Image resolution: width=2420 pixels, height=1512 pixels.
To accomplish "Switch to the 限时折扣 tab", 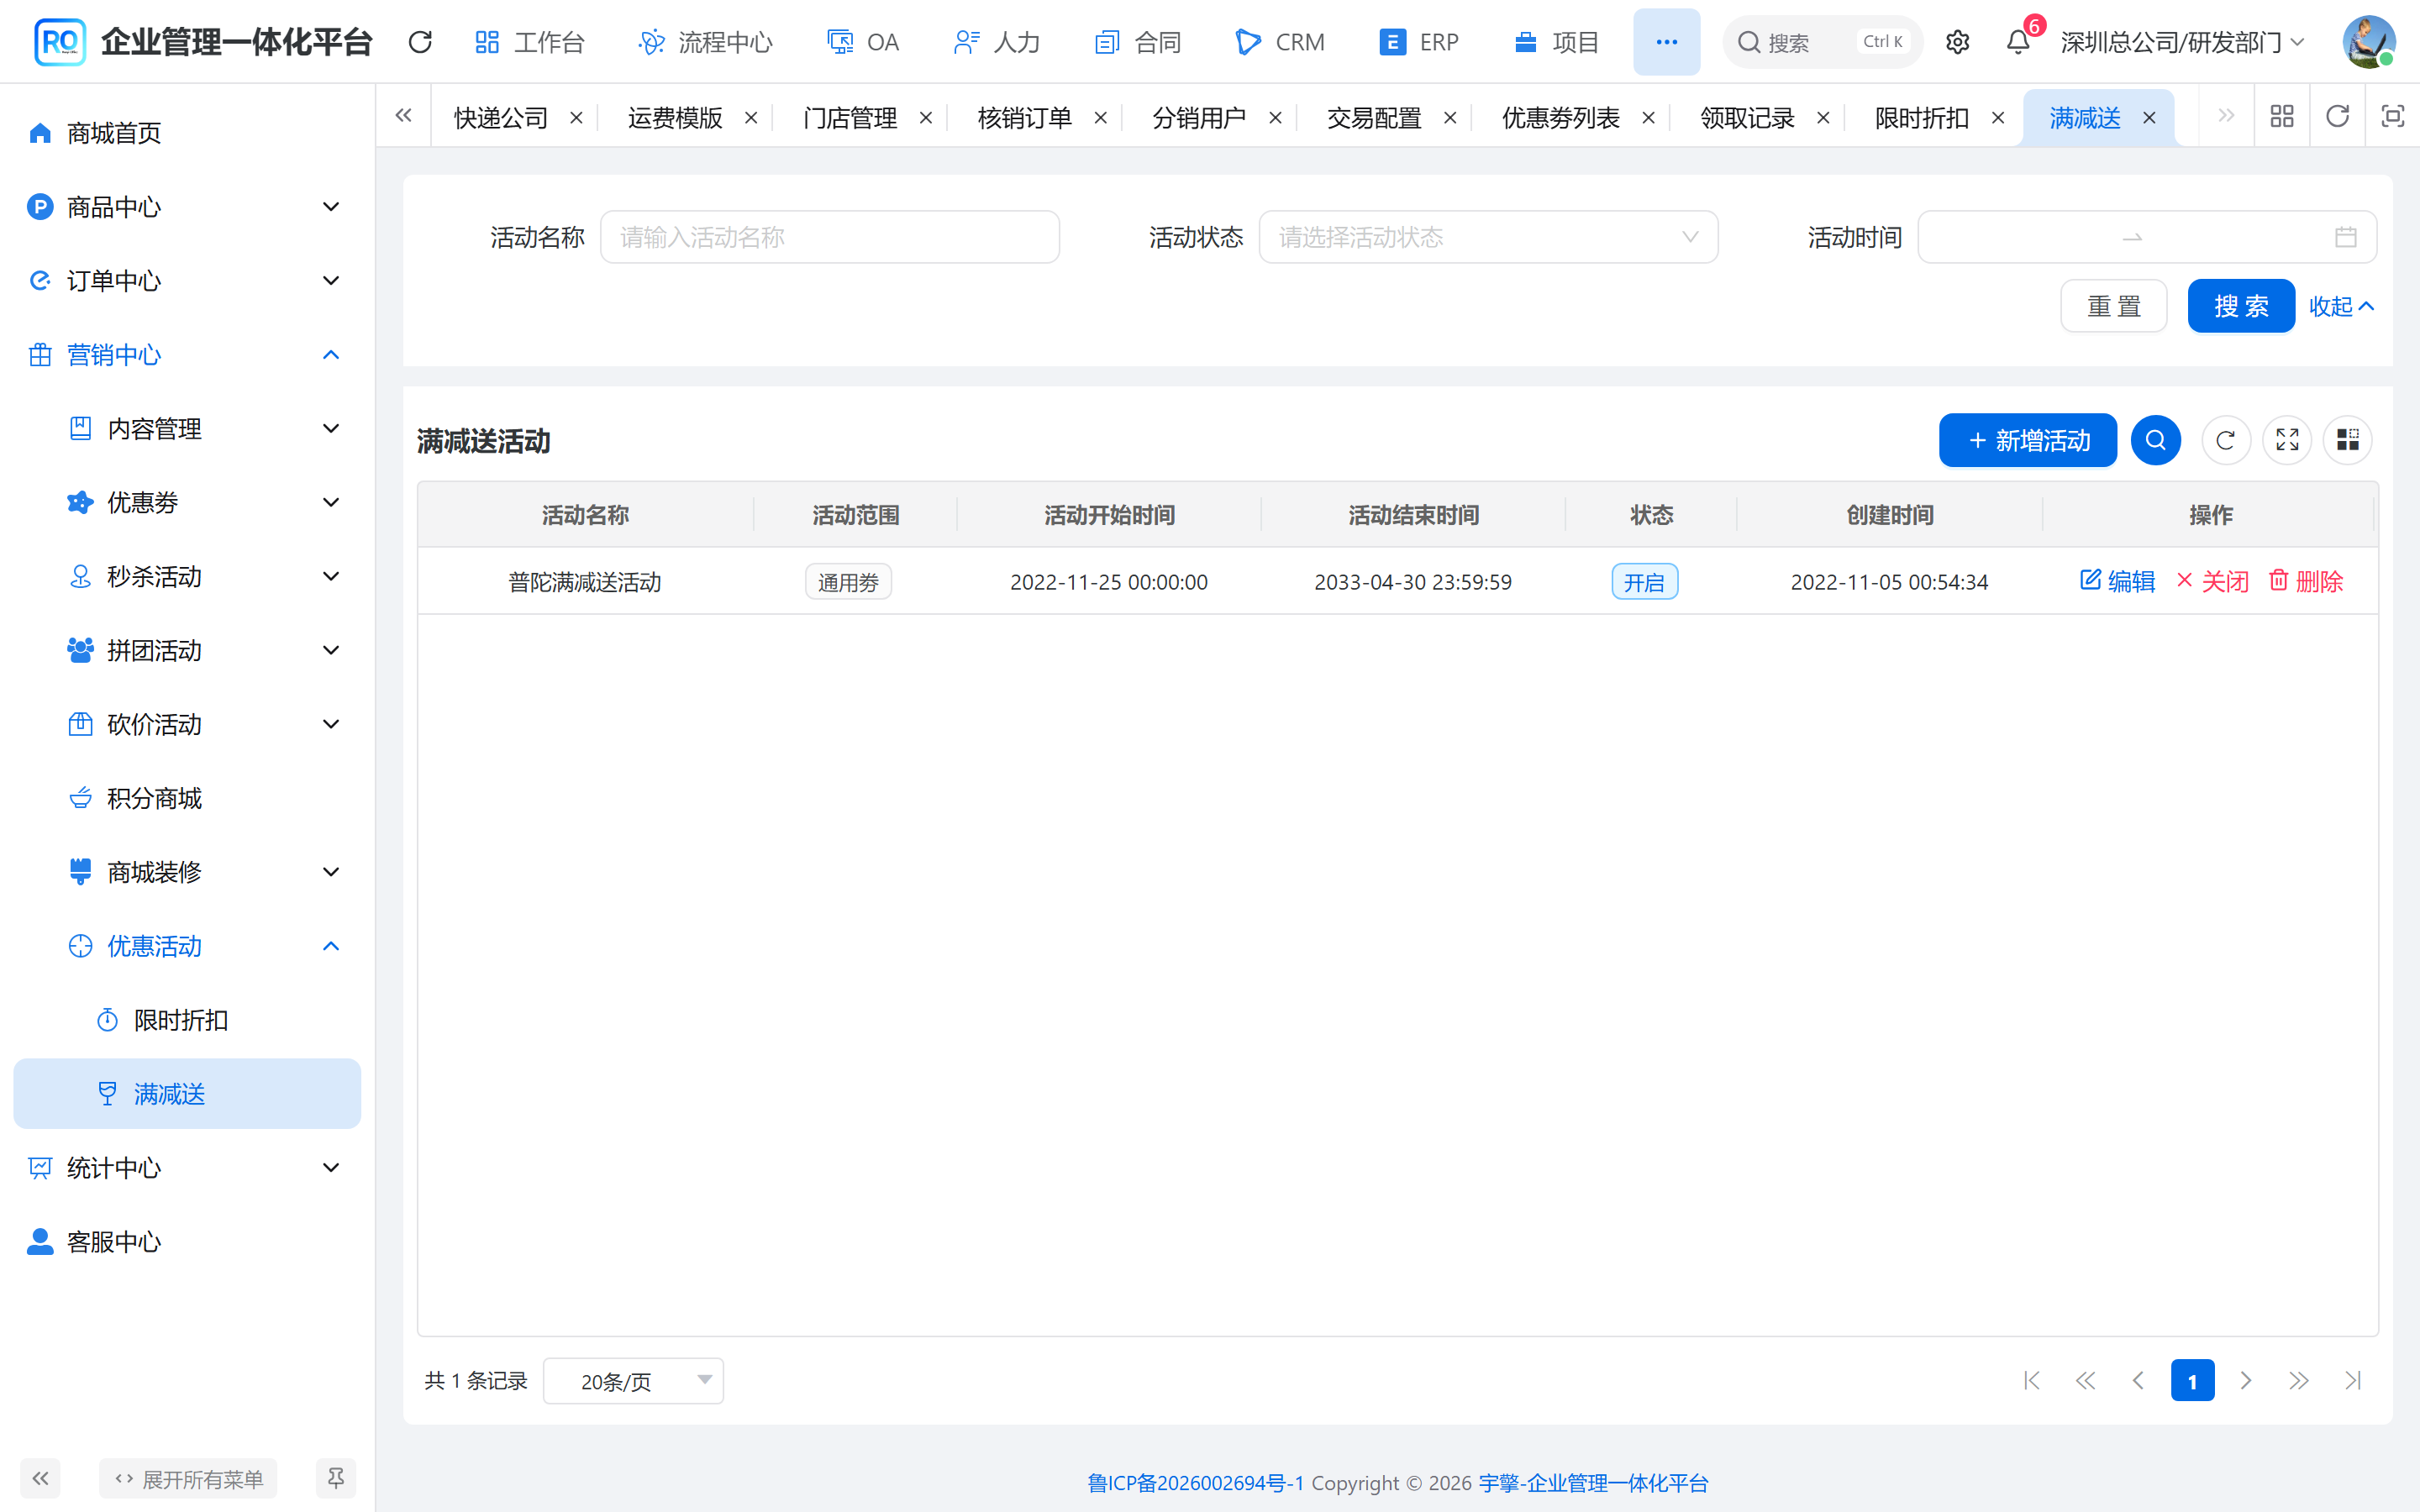I will (1921, 118).
